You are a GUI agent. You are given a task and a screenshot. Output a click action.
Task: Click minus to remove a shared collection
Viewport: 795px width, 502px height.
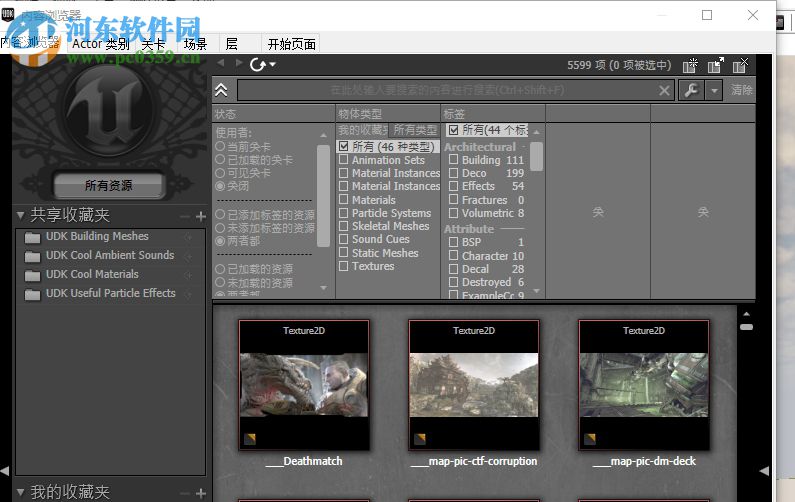coord(185,217)
